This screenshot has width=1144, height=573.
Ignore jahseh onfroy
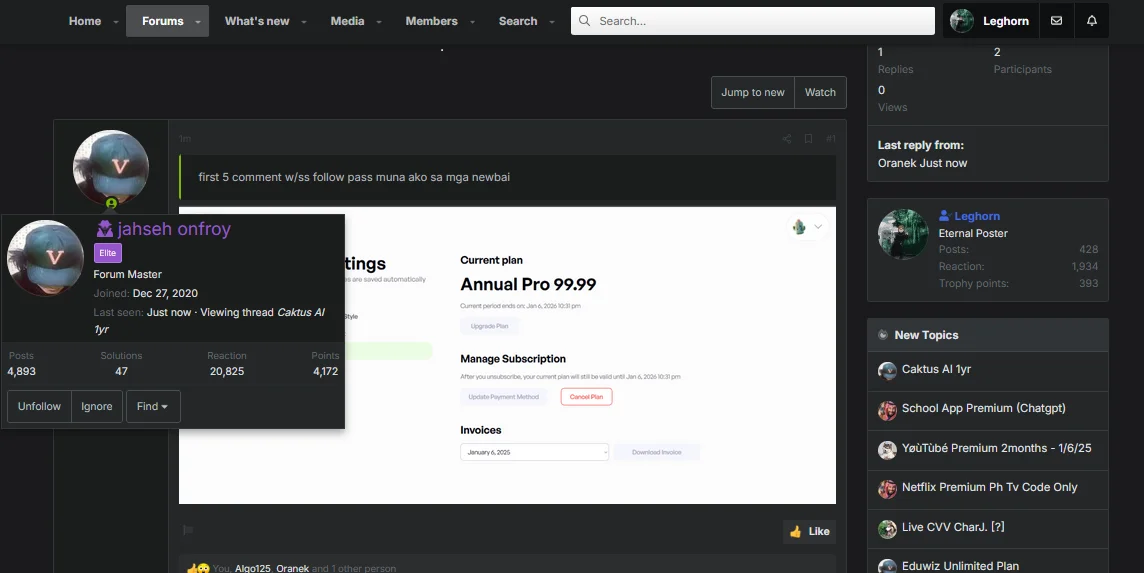pyautogui.click(x=96, y=407)
